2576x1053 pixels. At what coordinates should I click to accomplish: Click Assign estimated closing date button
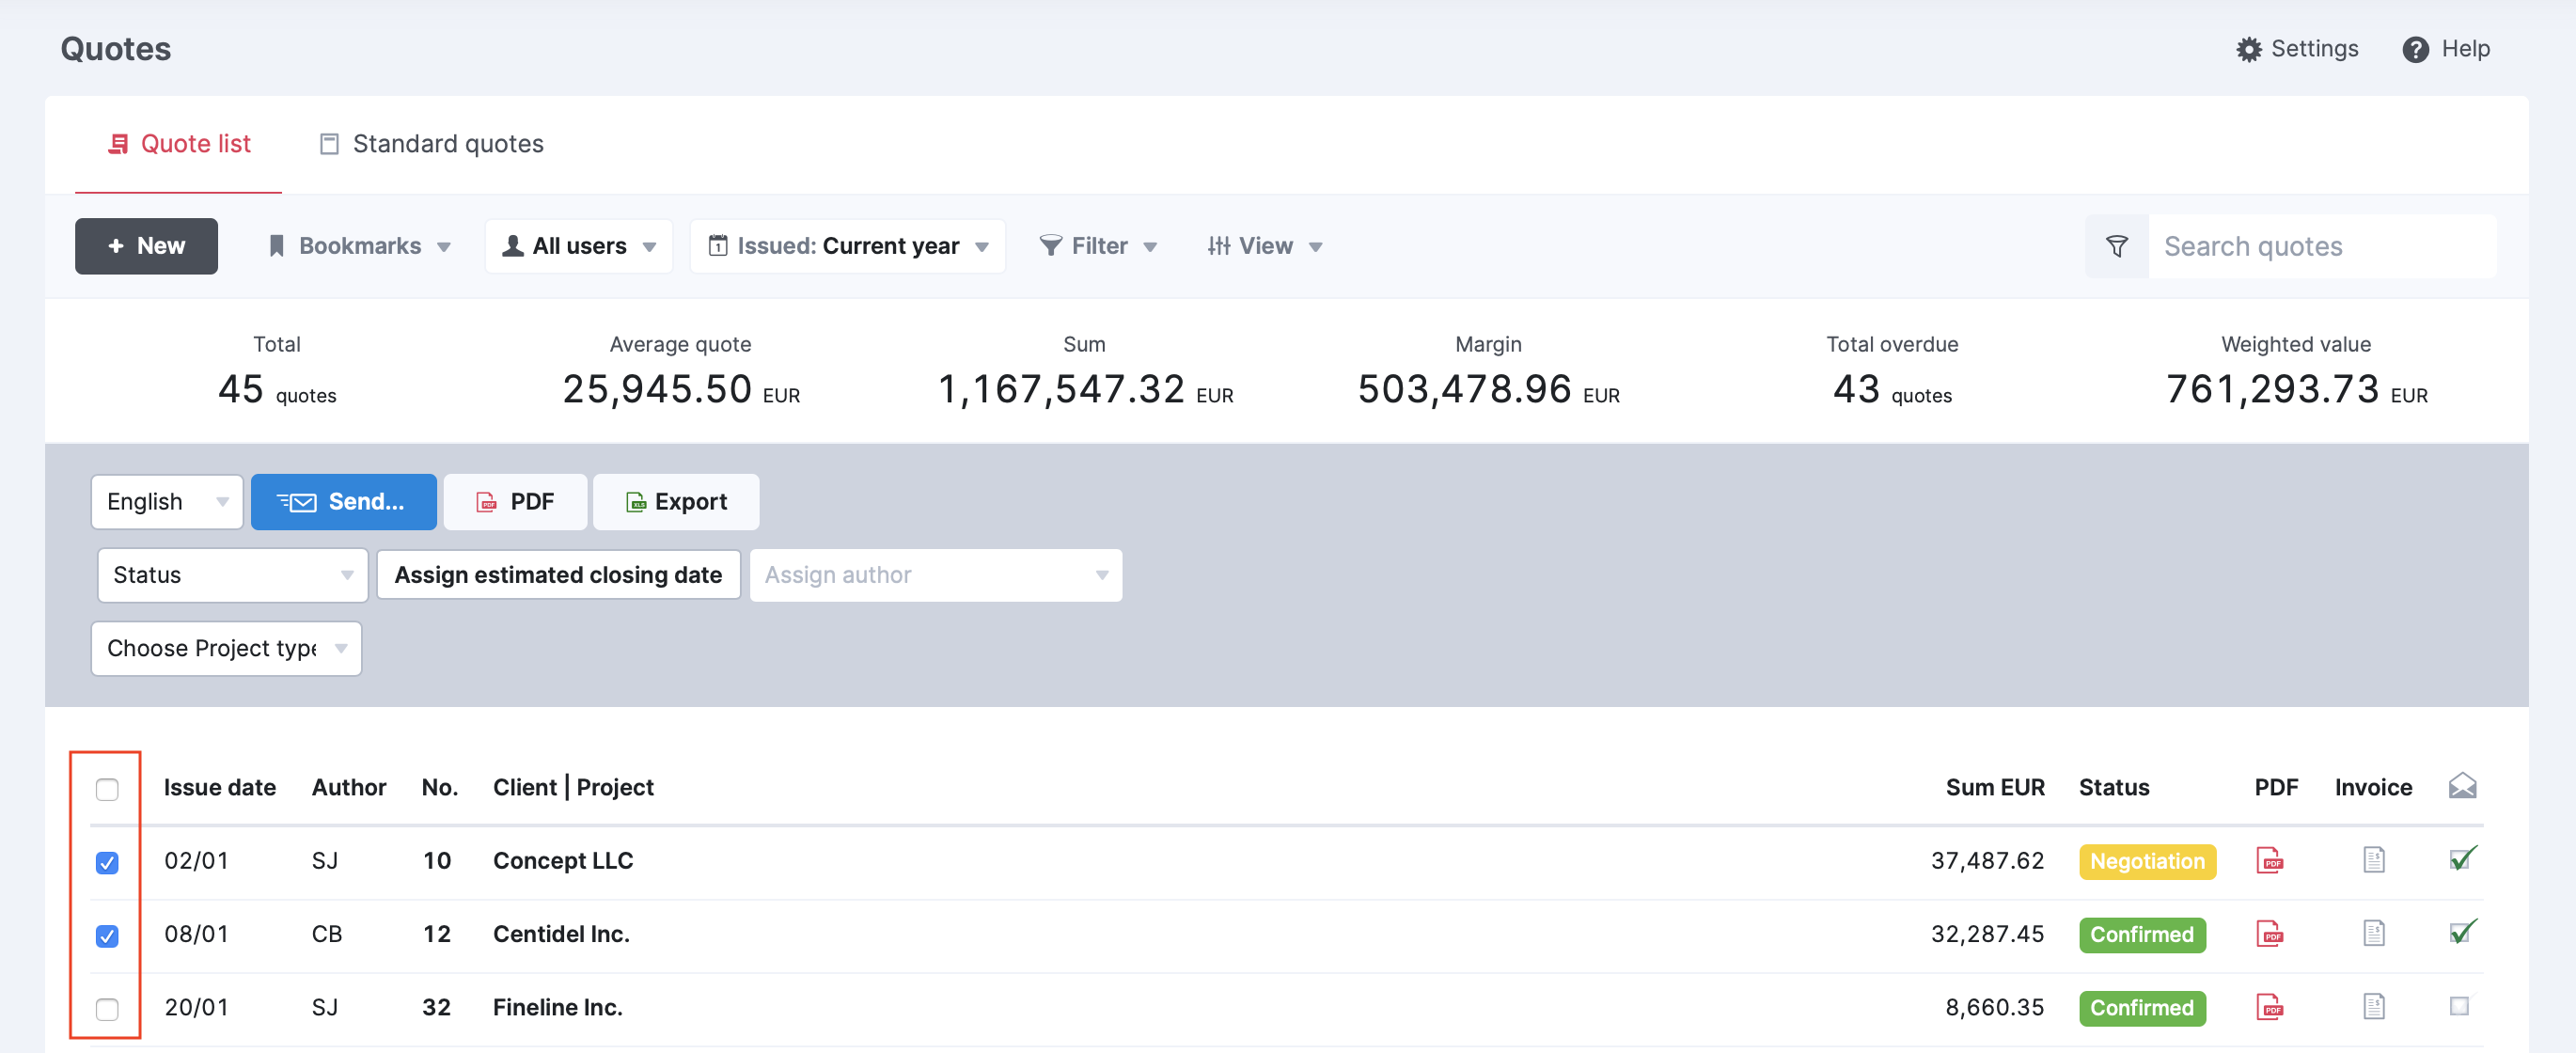pyautogui.click(x=558, y=575)
